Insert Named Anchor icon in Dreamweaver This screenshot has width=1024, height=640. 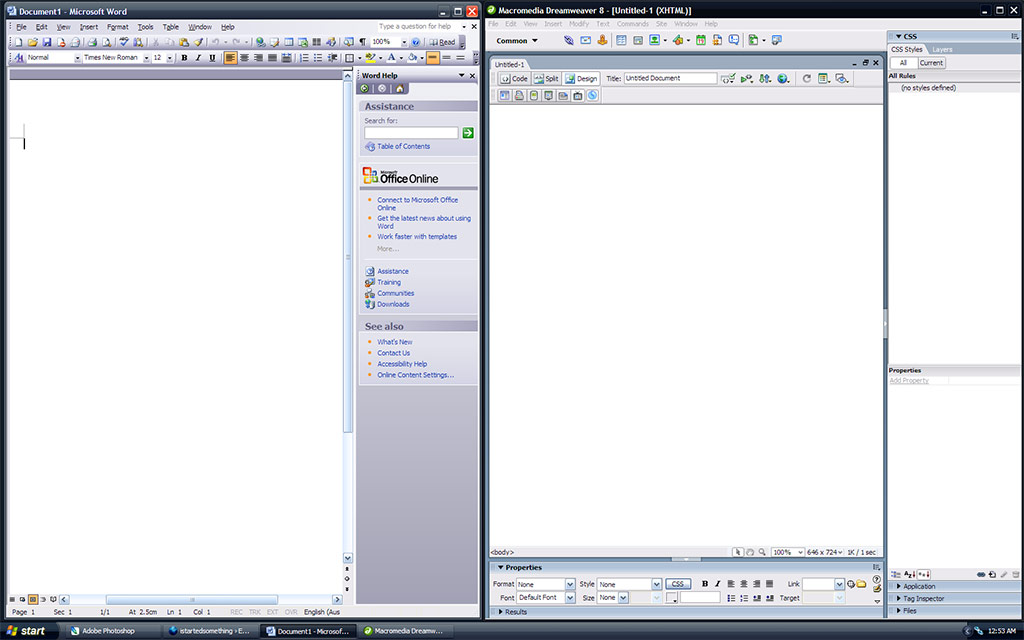pos(602,40)
